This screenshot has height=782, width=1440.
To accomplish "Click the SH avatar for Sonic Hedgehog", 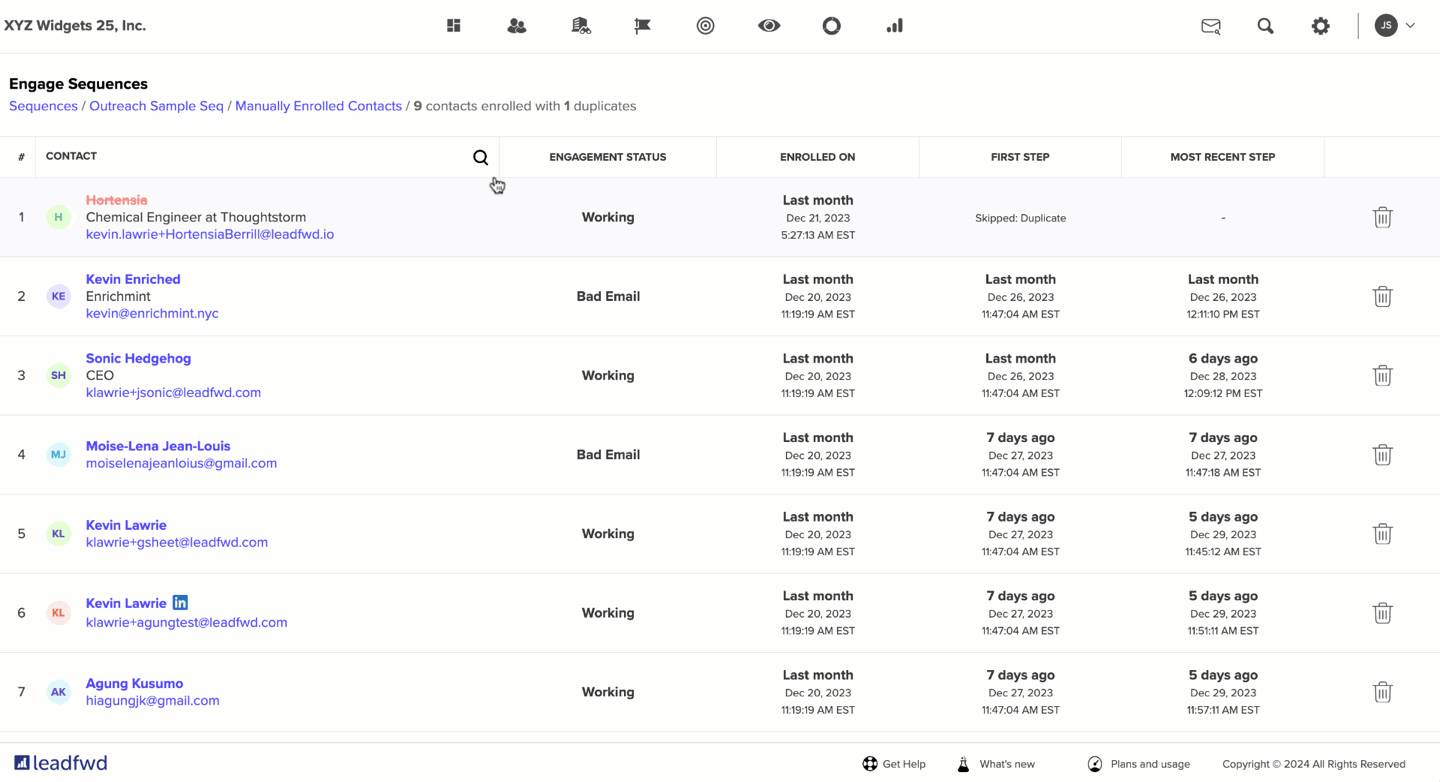I will click(58, 375).
